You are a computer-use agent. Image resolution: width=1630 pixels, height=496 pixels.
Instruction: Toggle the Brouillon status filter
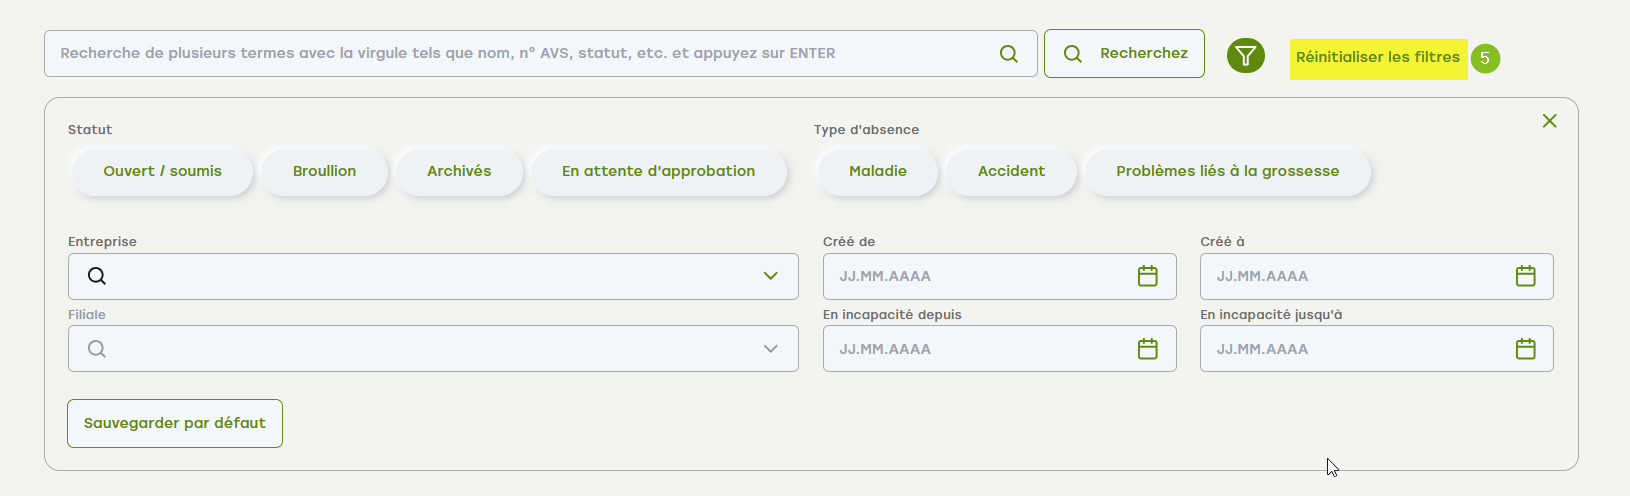pyautogui.click(x=324, y=171)
